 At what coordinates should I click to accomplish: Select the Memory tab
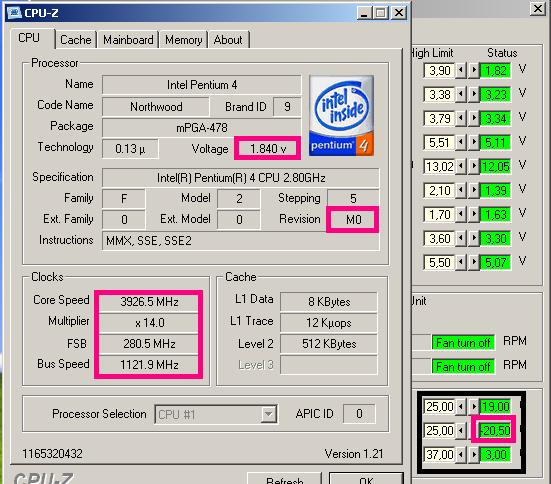click(183, 39)
